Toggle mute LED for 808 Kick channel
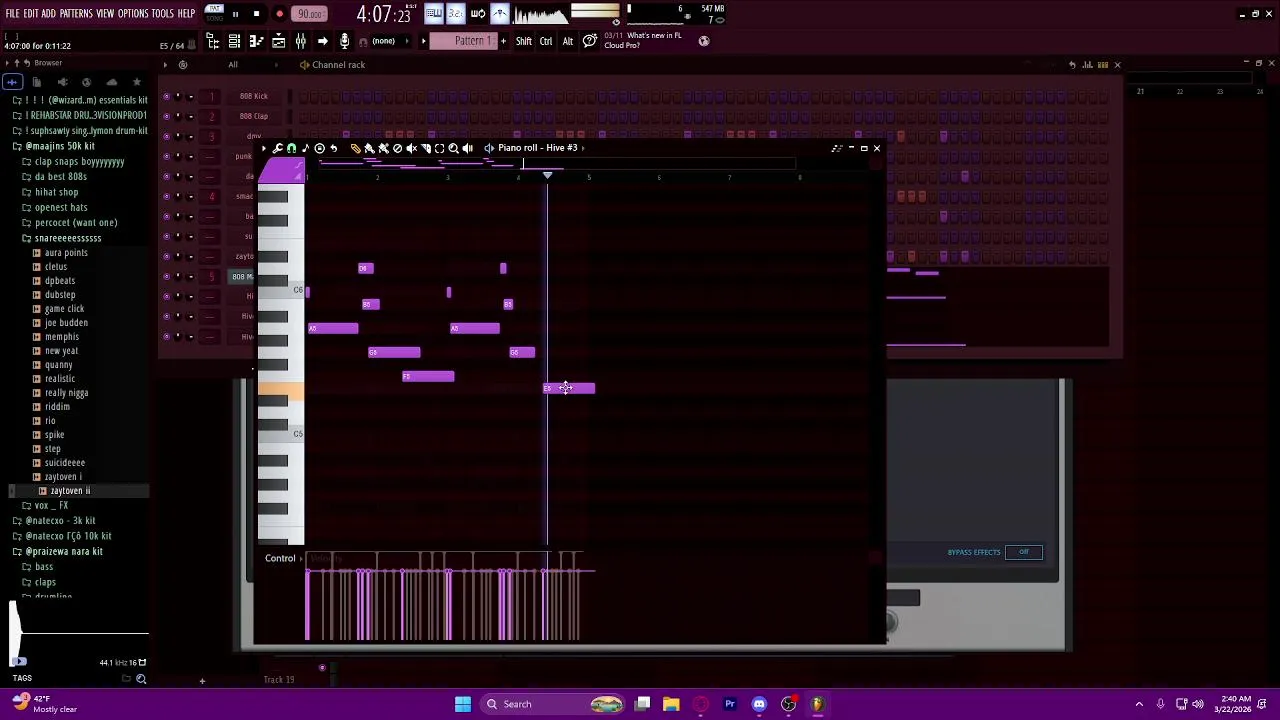Viewport: 1280px width, 720px height. point(166,96)
